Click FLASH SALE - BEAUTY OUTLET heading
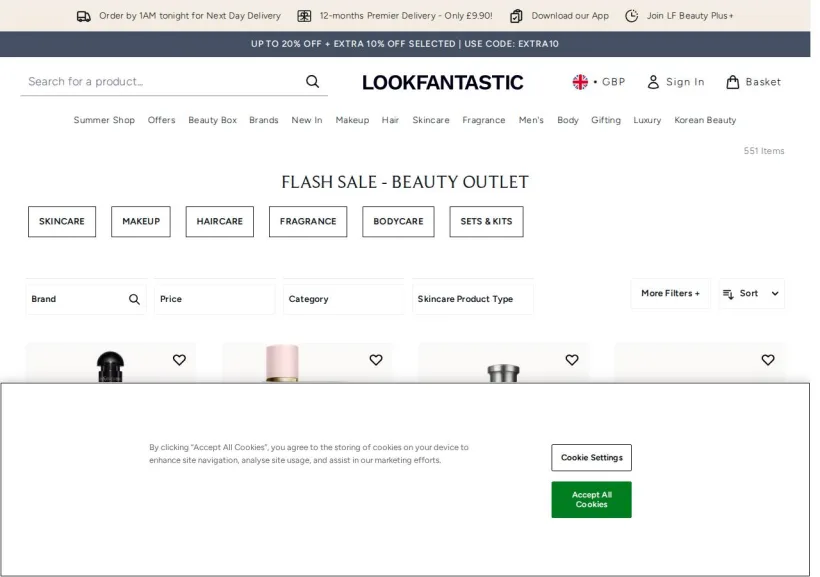 (405, 182)
